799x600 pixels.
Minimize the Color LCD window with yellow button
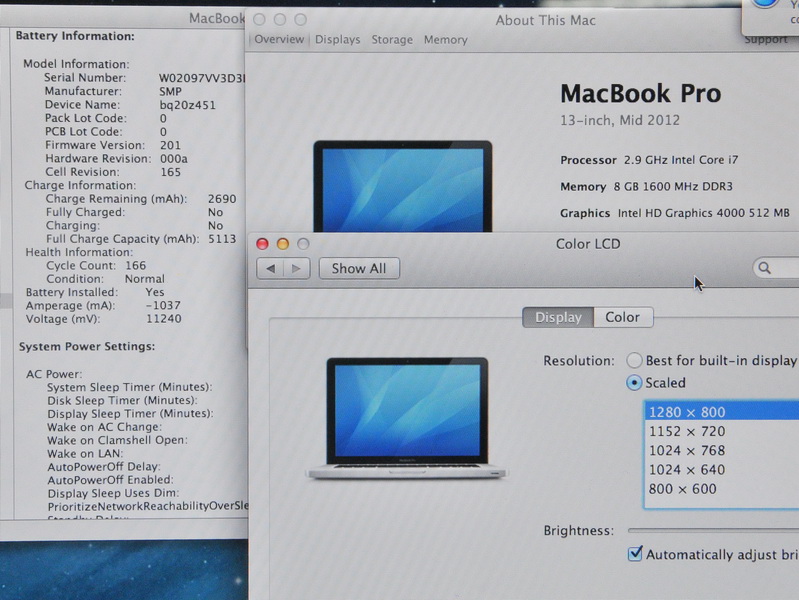[x=283, y=244]
